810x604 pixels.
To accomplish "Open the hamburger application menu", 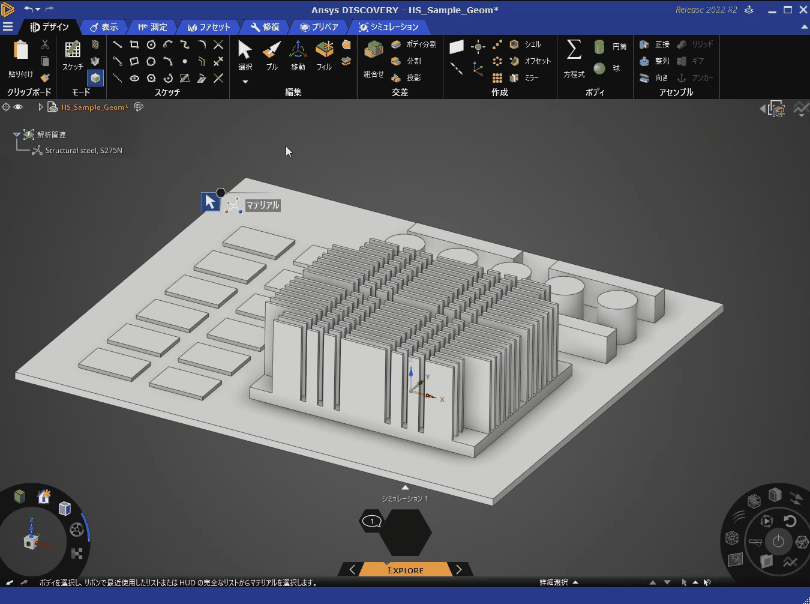I will pos(8,27).
